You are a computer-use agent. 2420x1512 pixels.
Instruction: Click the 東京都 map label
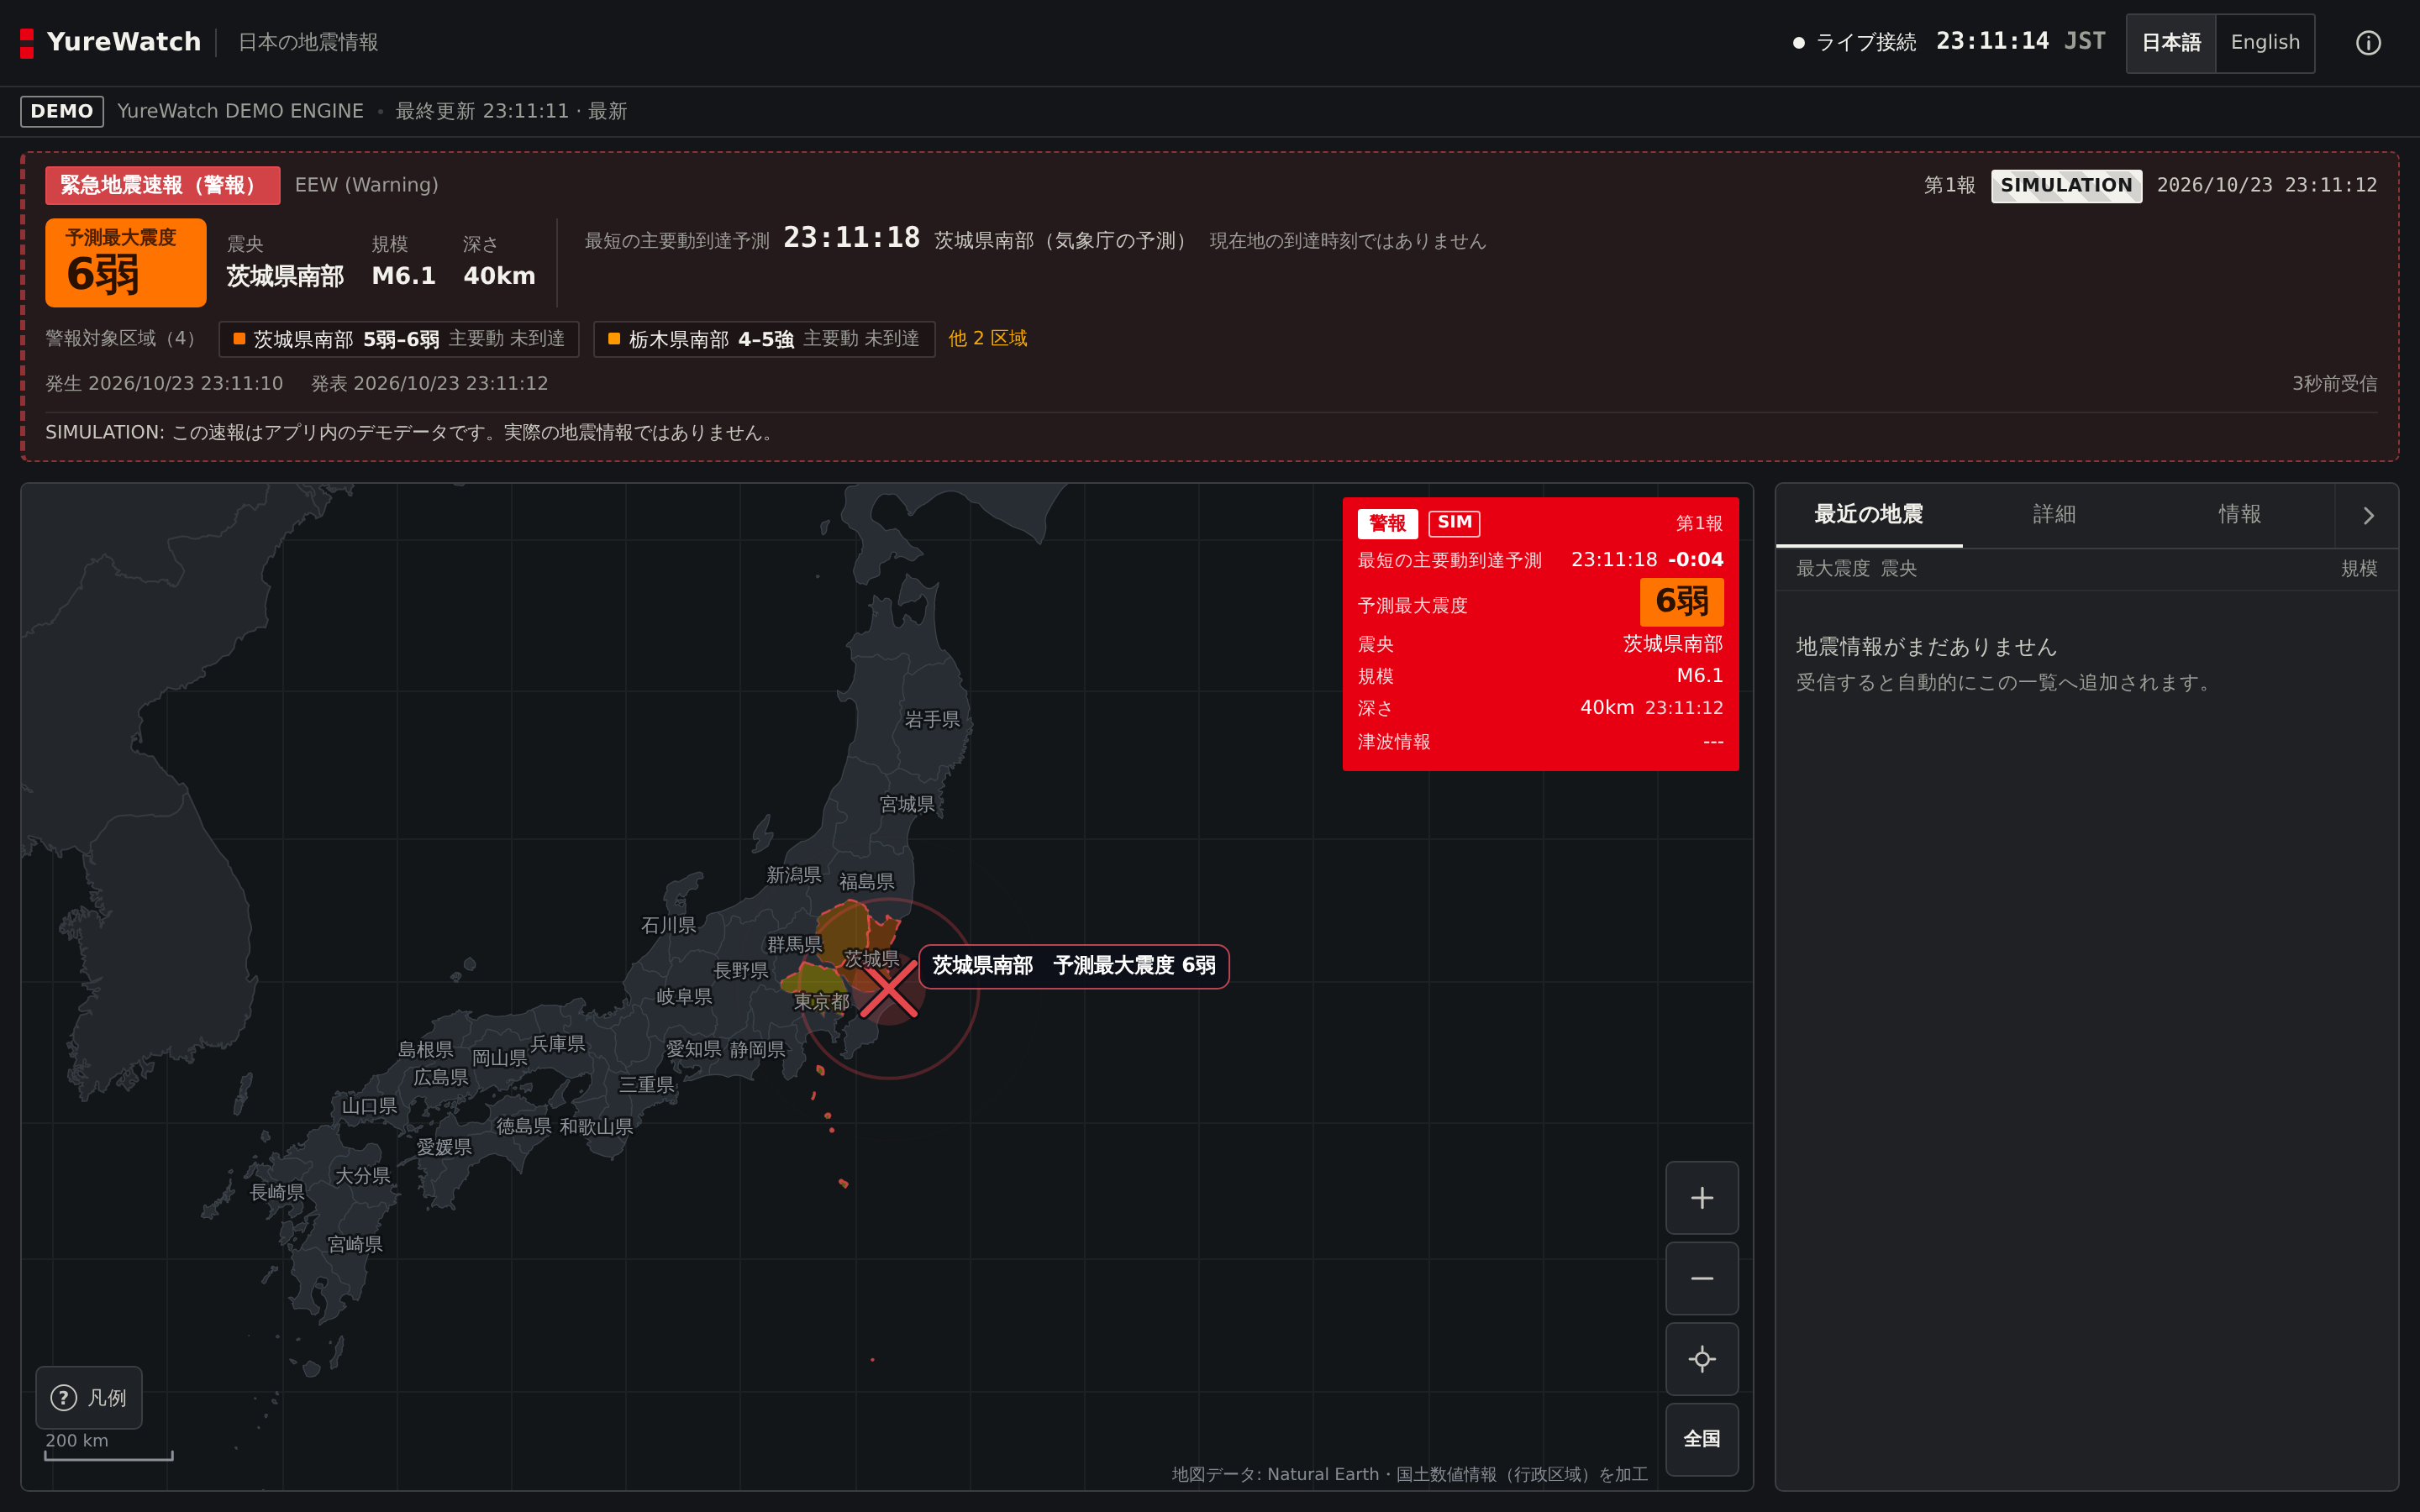pos(821,1002)
